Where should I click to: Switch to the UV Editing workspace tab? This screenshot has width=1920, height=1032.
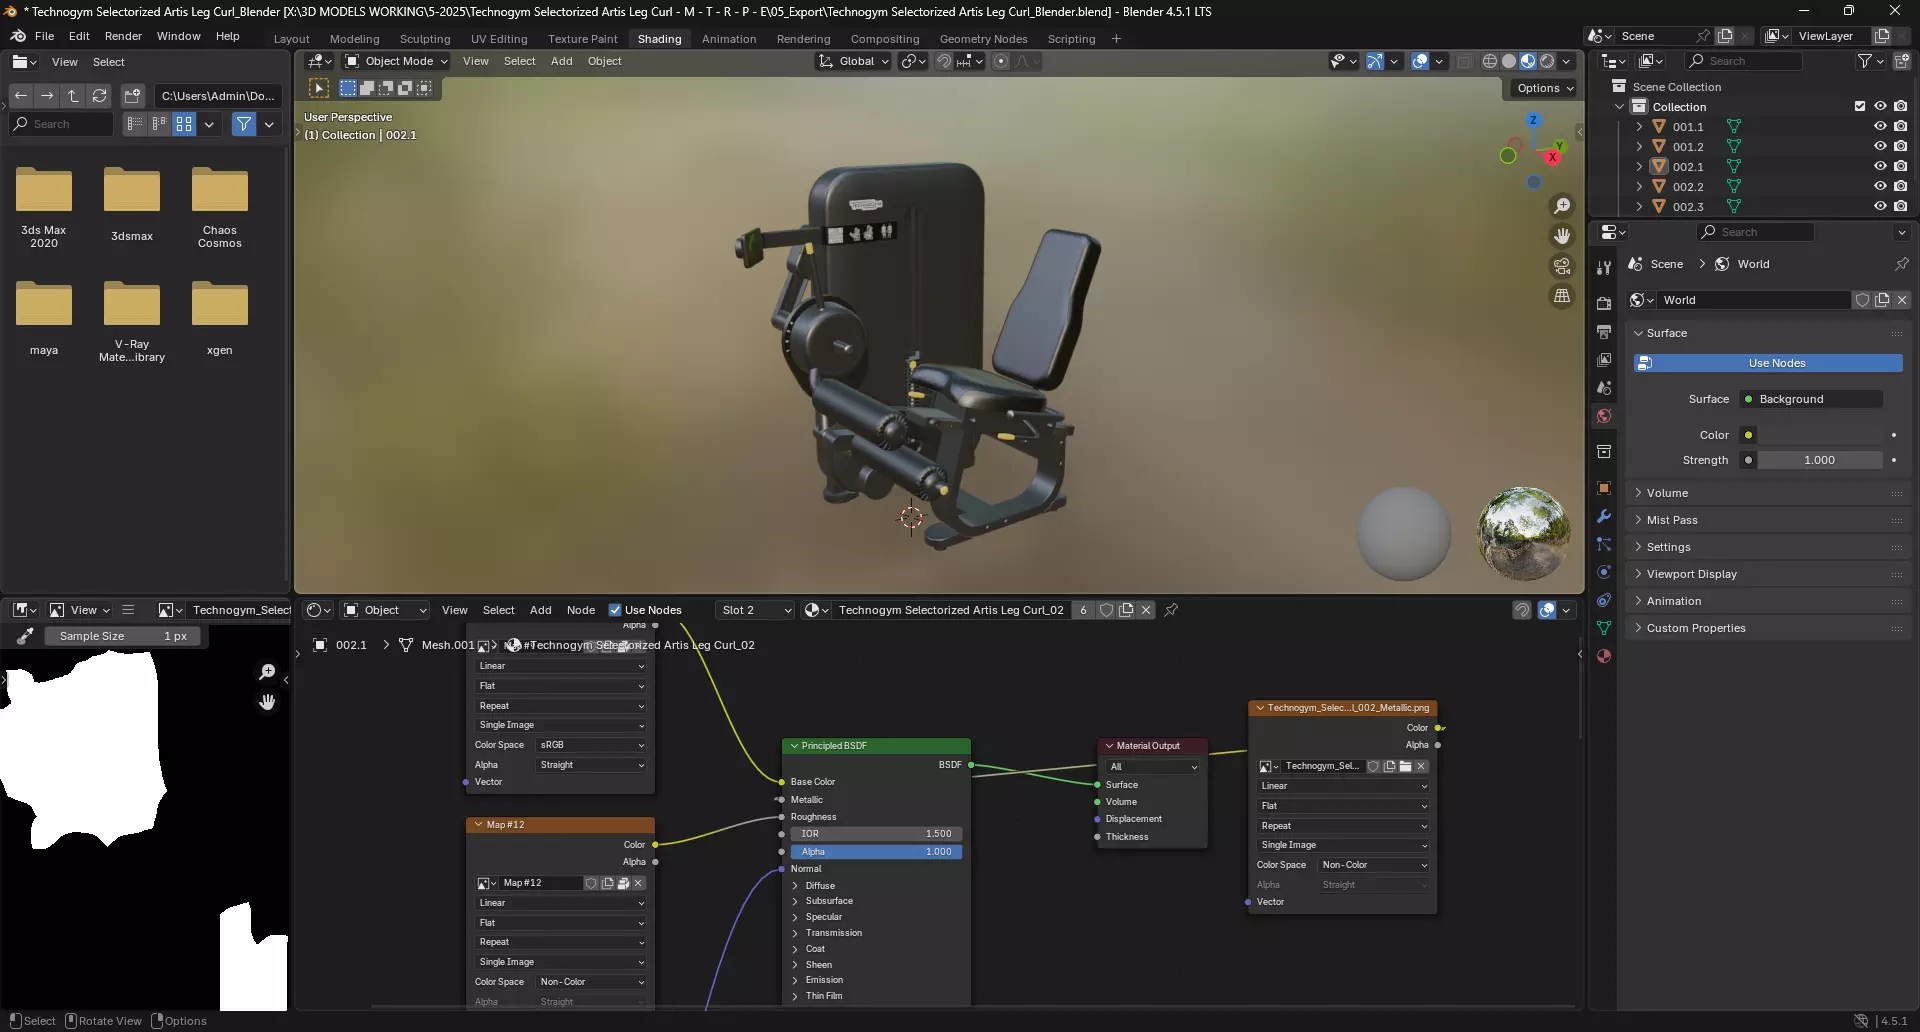tap(498, 39)
